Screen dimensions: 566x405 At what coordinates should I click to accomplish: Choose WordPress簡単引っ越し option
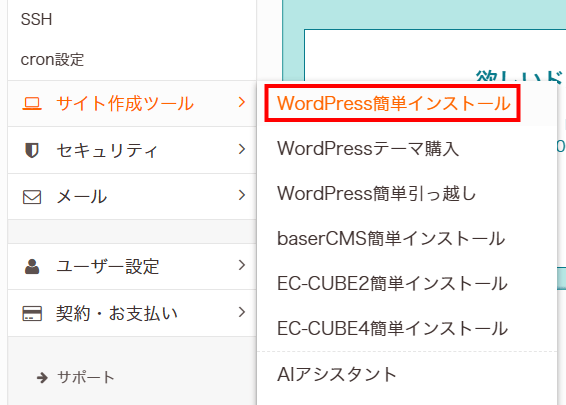[376, 193]
